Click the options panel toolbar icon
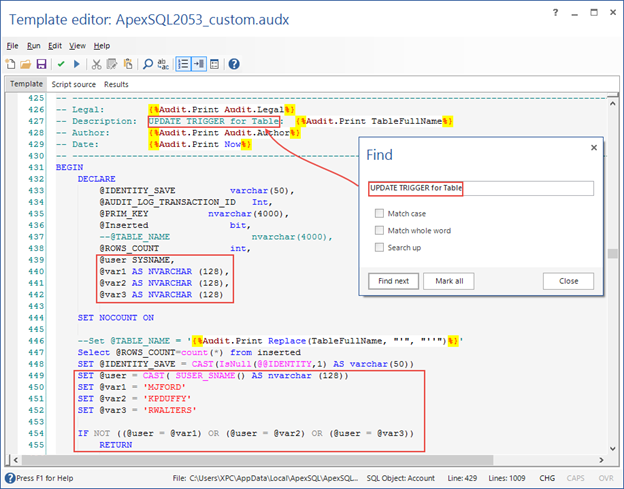Image resolution: width=624 pixels, height=489 pixels. 214,64
